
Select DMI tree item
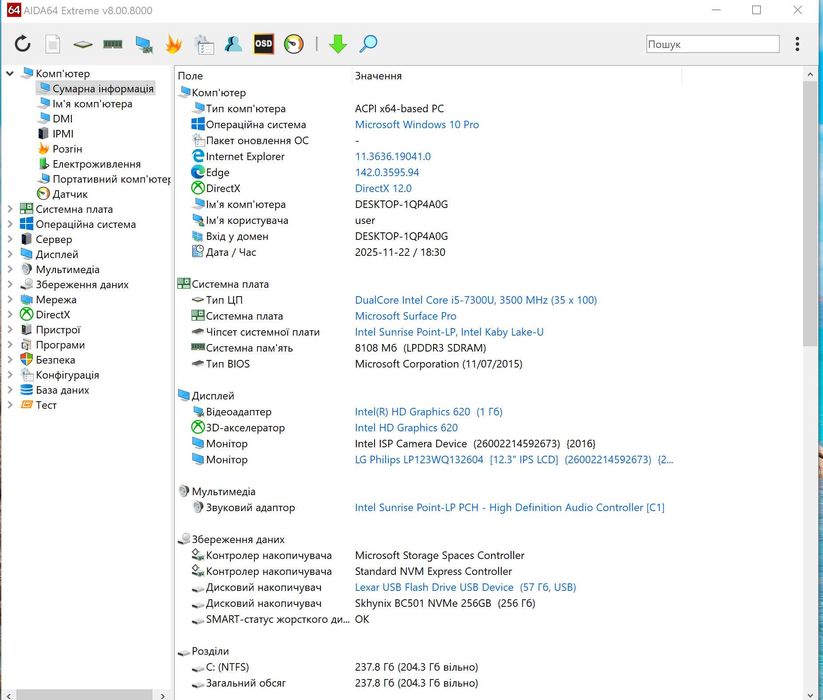(x=62, y=119)
